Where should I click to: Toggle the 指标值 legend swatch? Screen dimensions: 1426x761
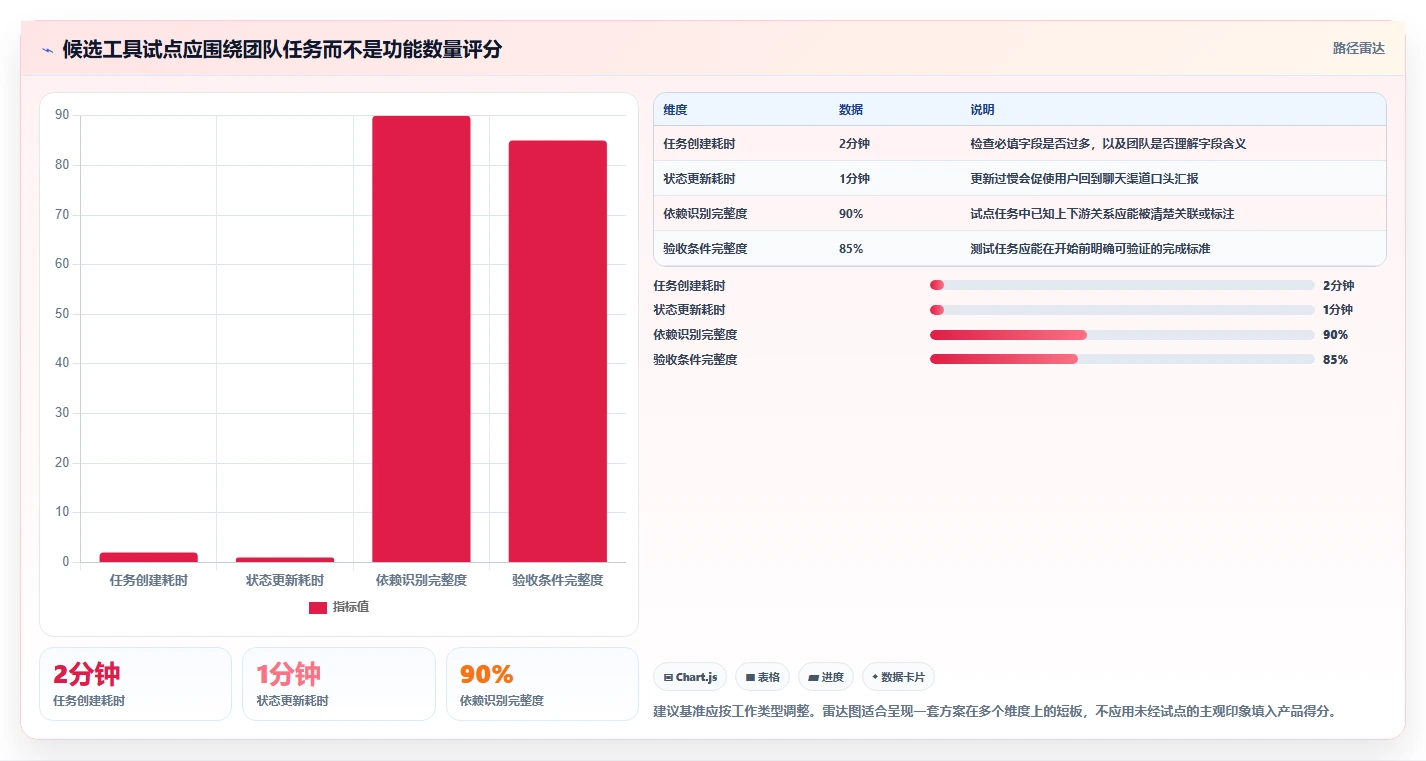click(317, 607)
